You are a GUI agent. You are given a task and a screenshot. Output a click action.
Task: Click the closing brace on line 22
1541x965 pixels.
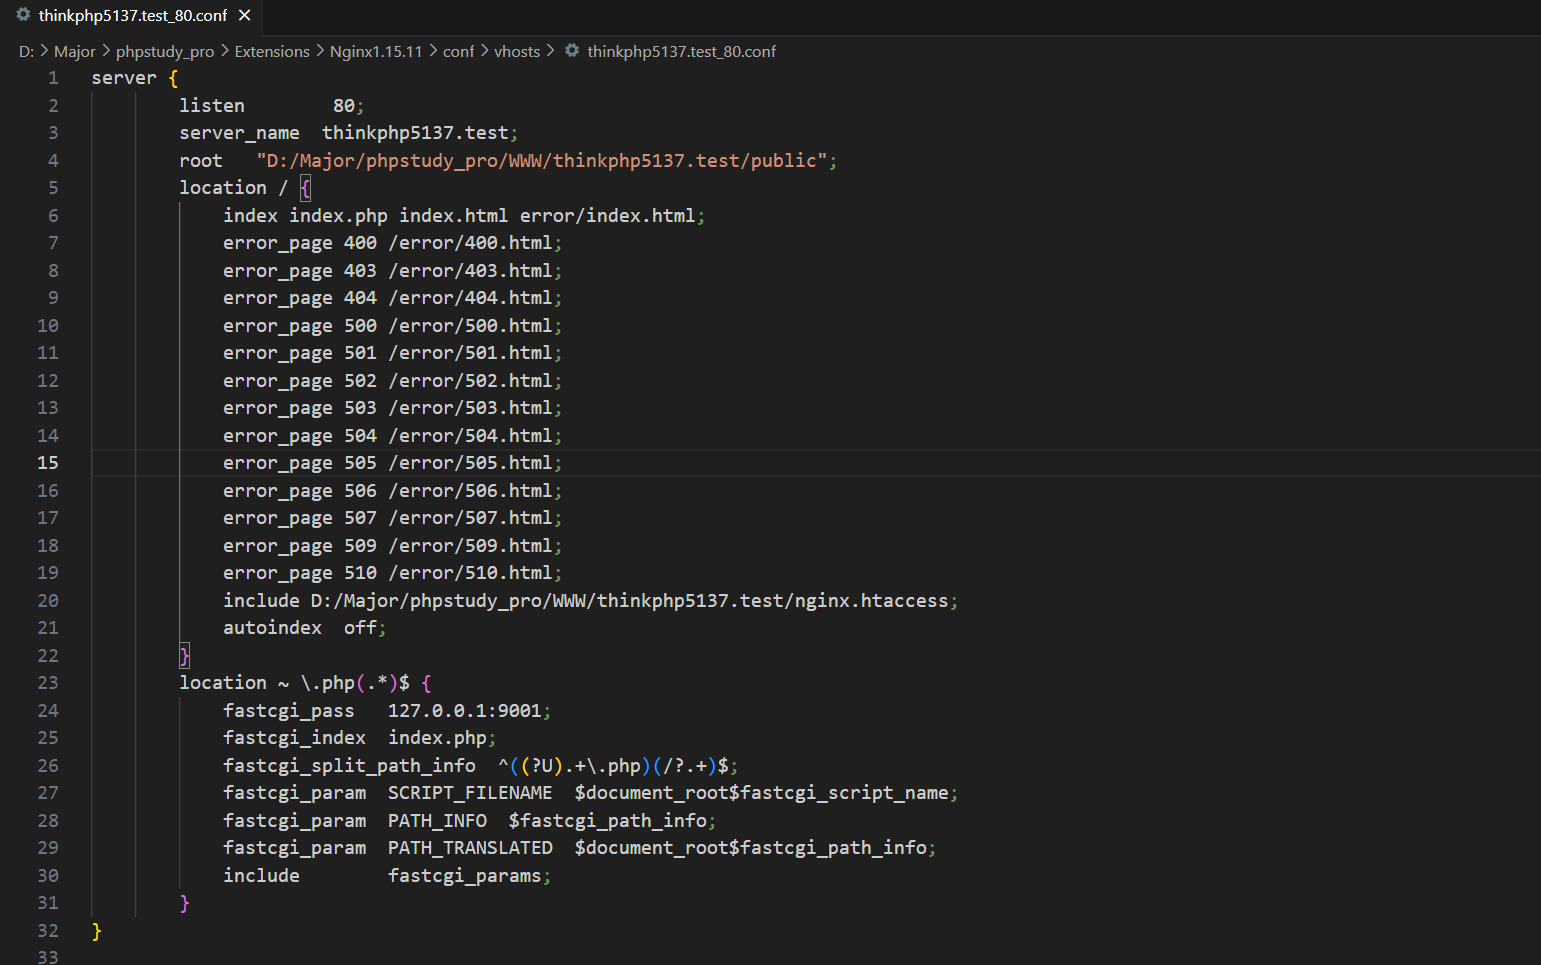pyautogui.click(x=184, y=656)
